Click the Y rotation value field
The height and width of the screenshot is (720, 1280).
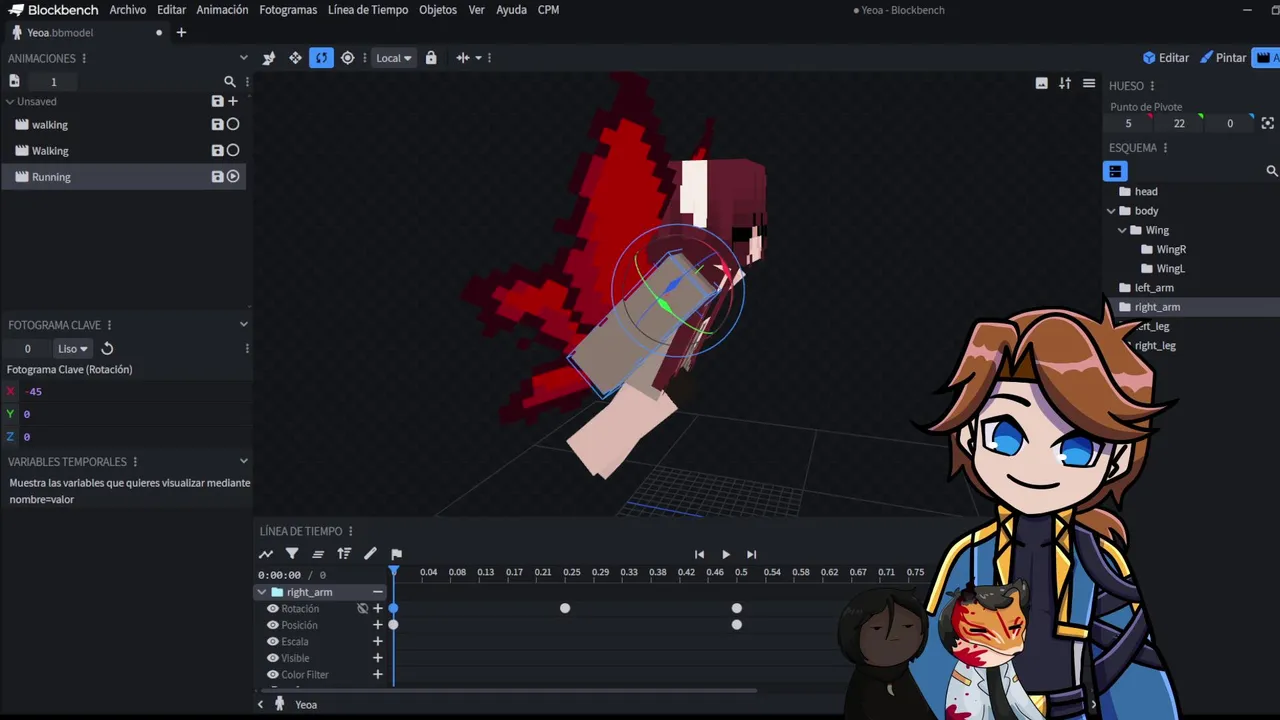(135, 414)
